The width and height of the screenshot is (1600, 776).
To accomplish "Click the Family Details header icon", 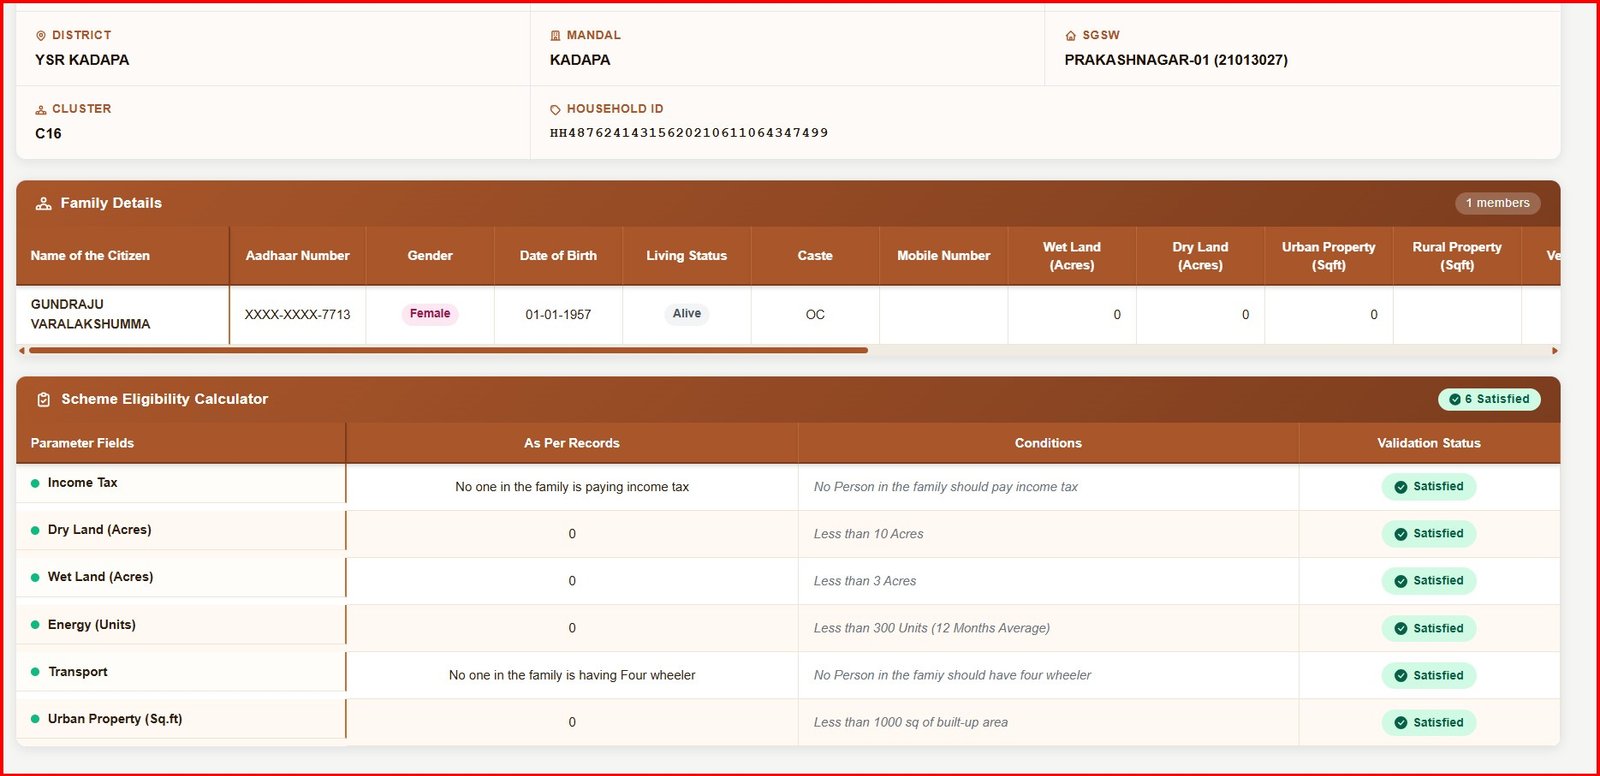I will (44, 203).
